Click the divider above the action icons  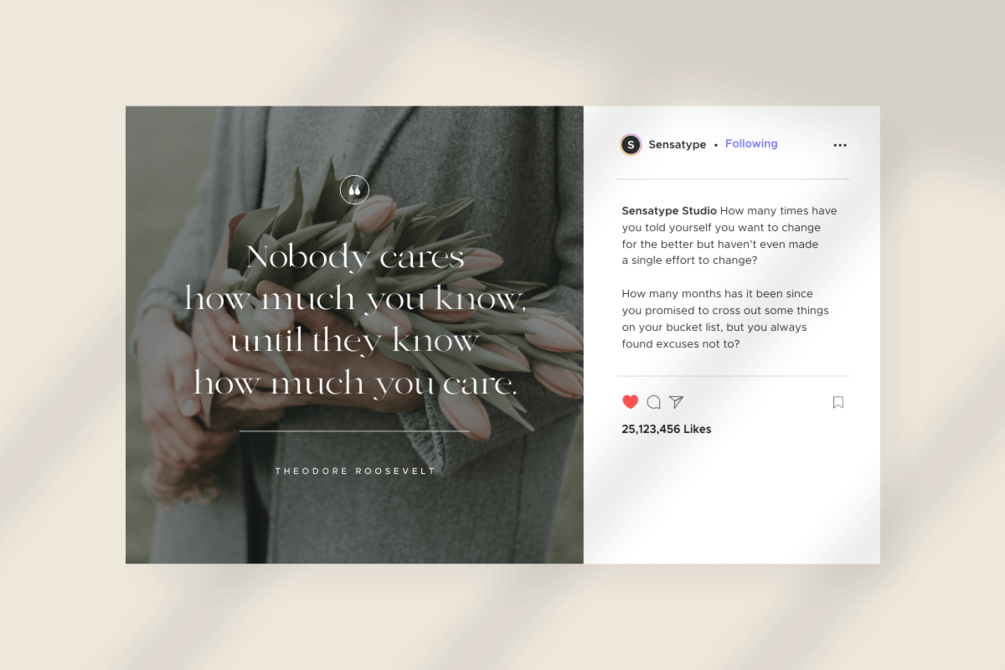(x=733, y=376)
